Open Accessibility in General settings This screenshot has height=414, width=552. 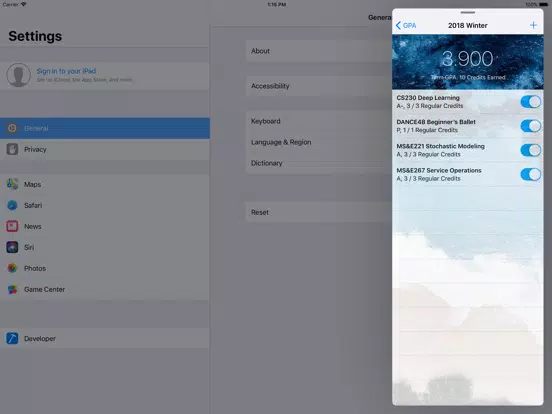[319, 86]
